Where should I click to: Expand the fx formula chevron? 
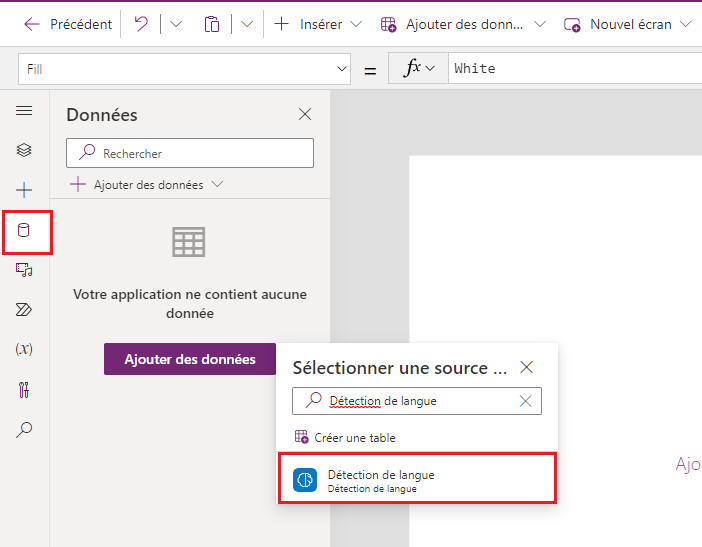pyautogui.click(x=430, y=68)
